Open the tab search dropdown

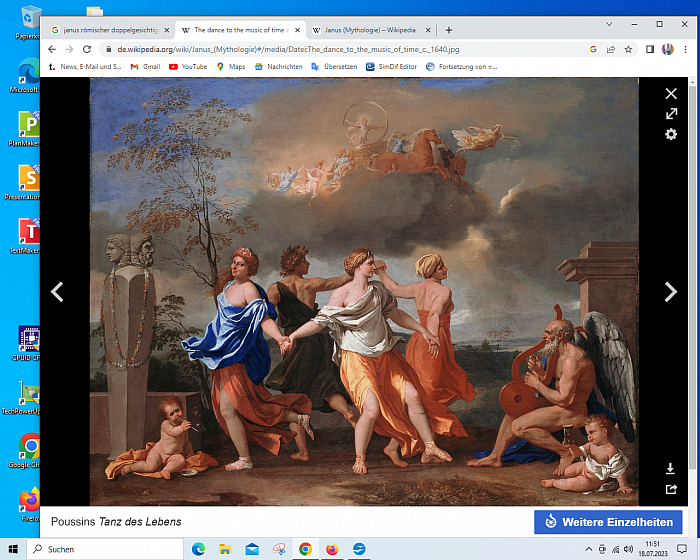[x=609, y=24]
